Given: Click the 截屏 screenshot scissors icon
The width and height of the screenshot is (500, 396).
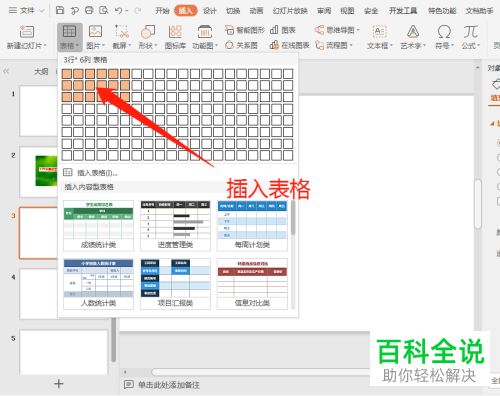Looking at the screenshot, I should pyautogui.click(x=122, y=32).
